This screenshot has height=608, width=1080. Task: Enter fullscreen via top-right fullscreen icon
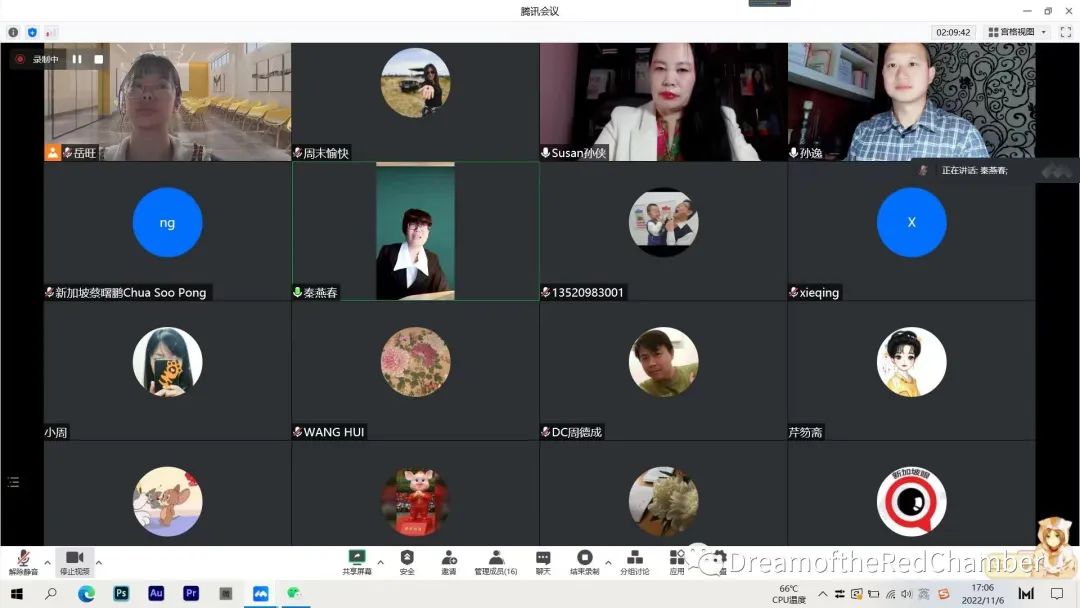1063,31
